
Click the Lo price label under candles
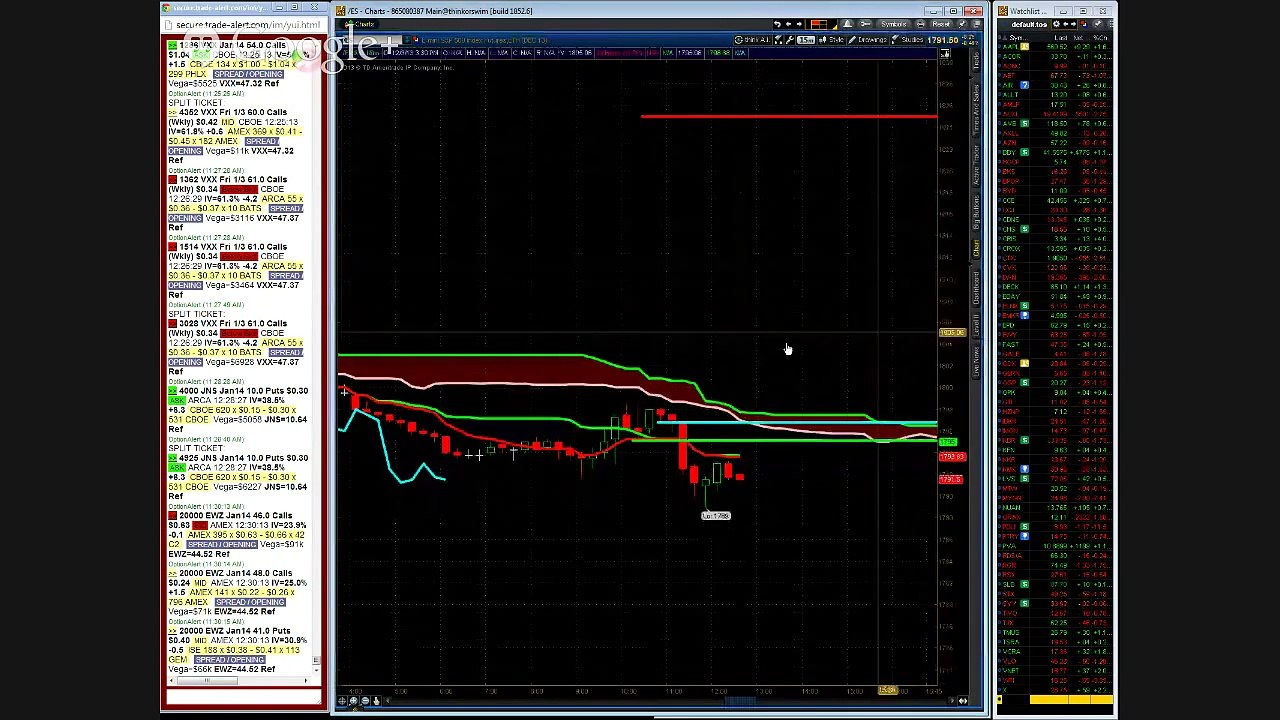(716, 516)
